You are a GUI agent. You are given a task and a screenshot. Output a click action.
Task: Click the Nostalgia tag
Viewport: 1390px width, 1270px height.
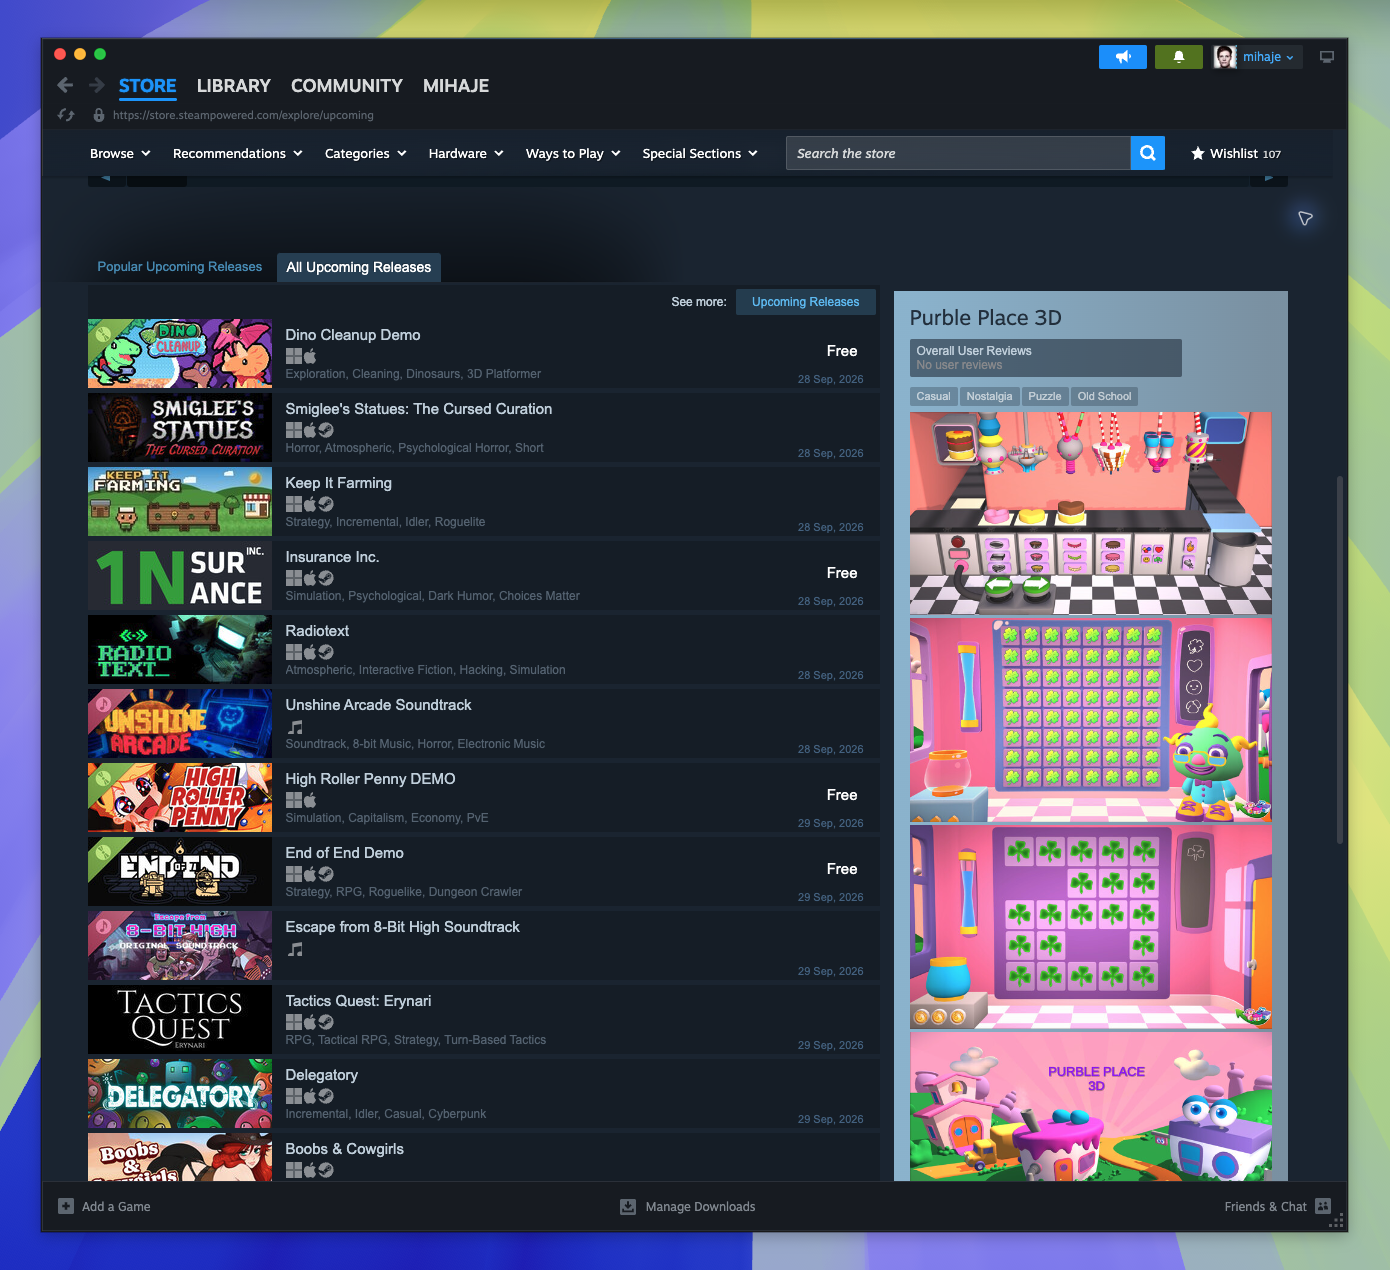pos(989,396)
